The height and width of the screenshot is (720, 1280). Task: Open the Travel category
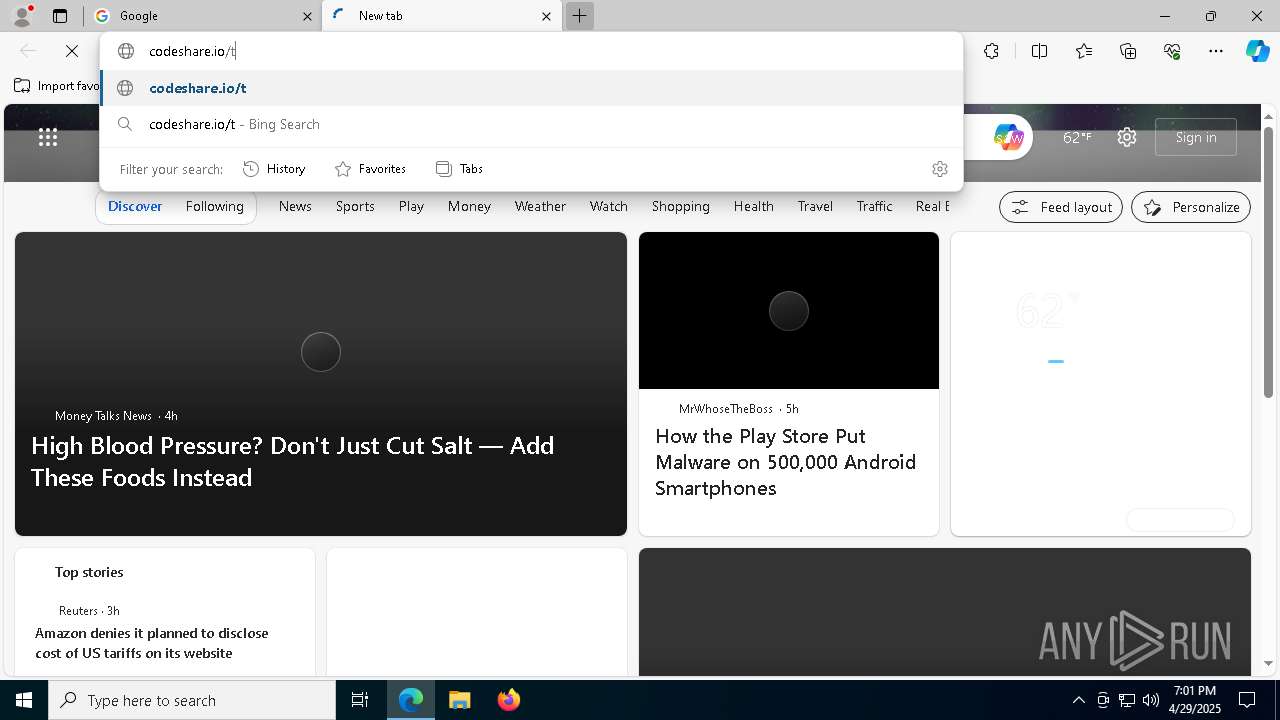click(x=815, y=206)
